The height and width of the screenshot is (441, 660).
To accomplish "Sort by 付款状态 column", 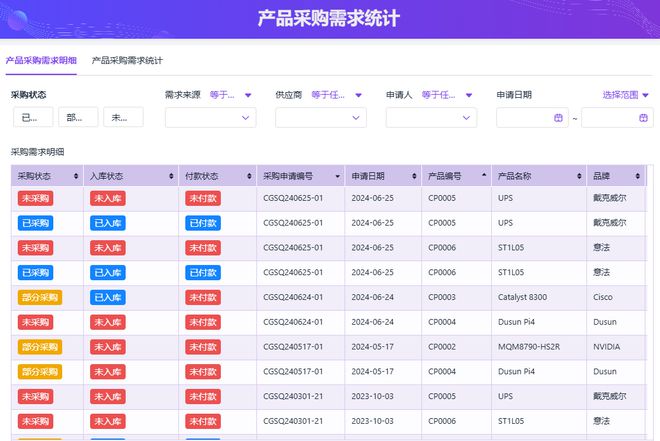I will [x=249, y=176].
